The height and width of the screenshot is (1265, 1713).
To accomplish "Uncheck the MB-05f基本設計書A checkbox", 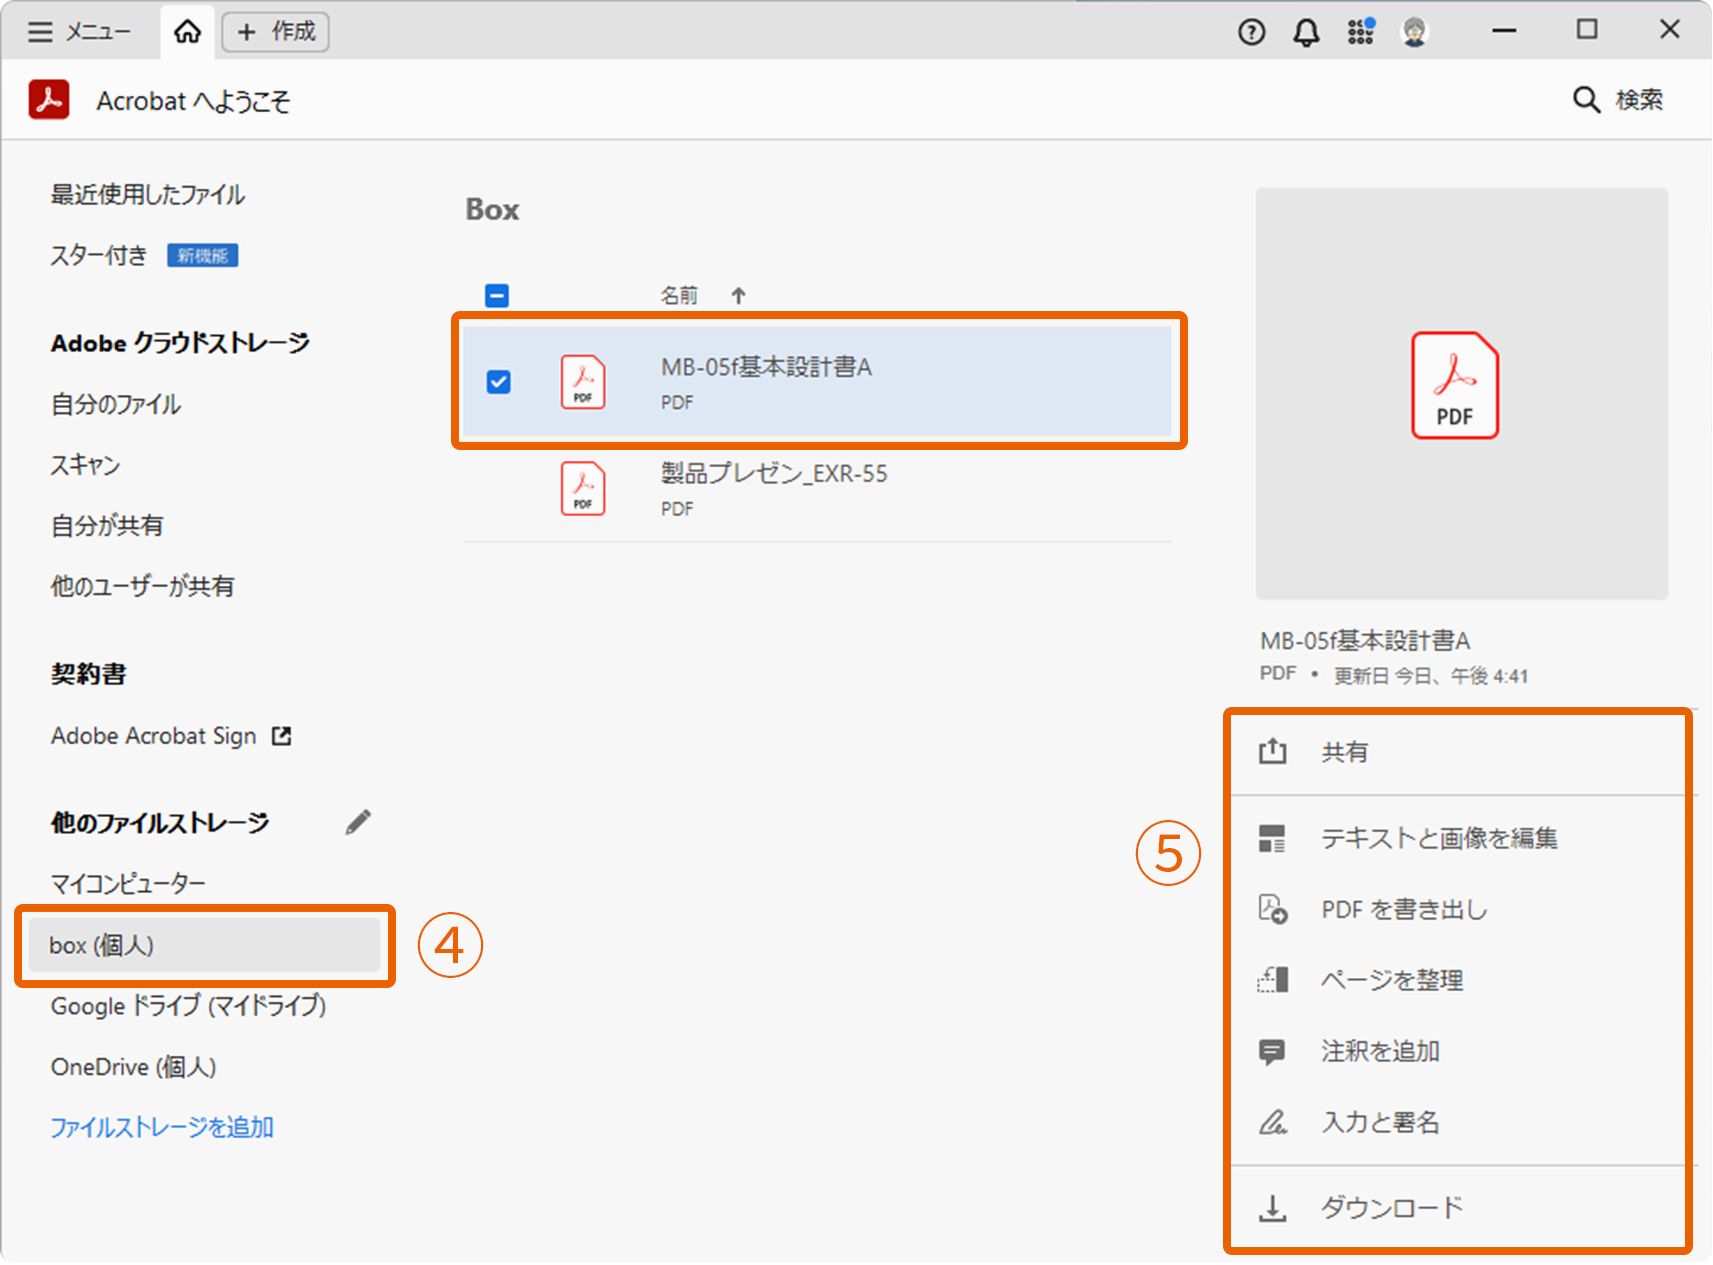I will click(498, 382).
